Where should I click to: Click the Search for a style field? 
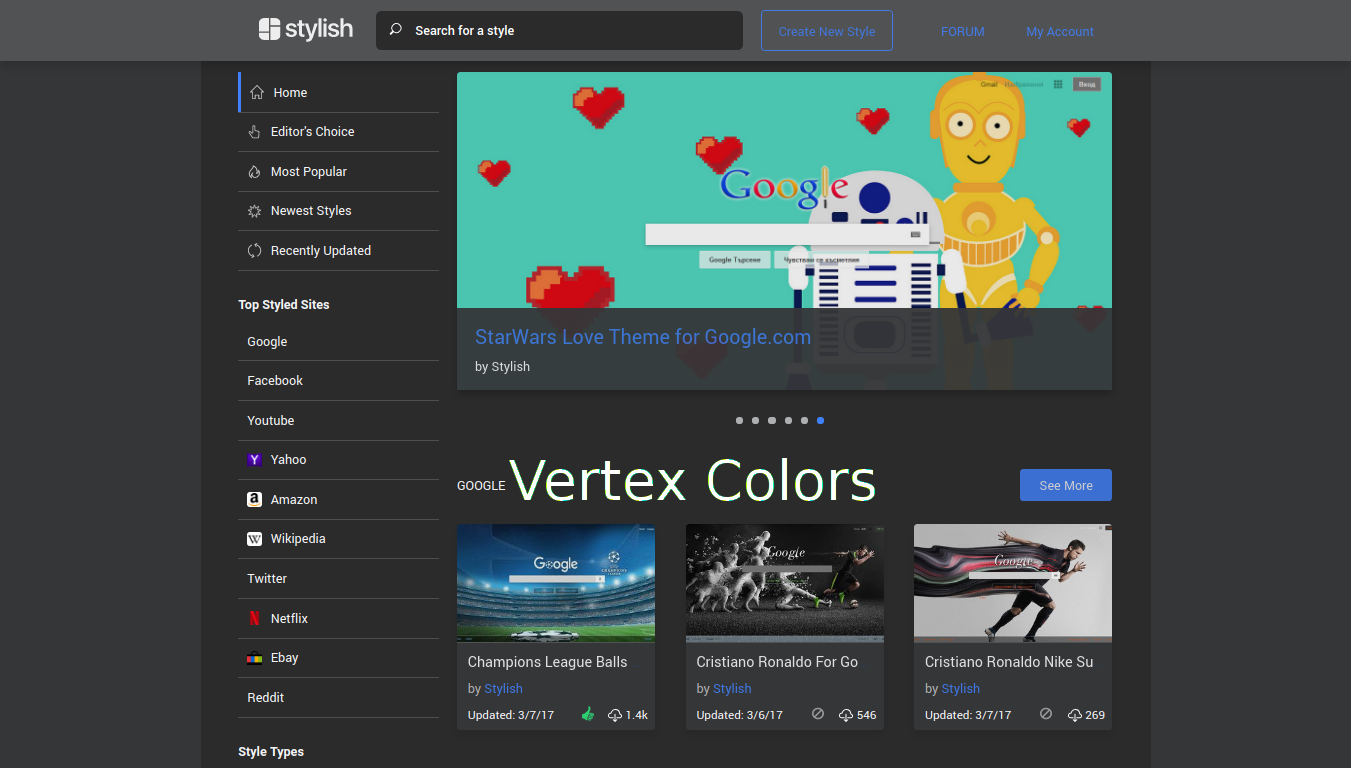click(x=559, y=30)
